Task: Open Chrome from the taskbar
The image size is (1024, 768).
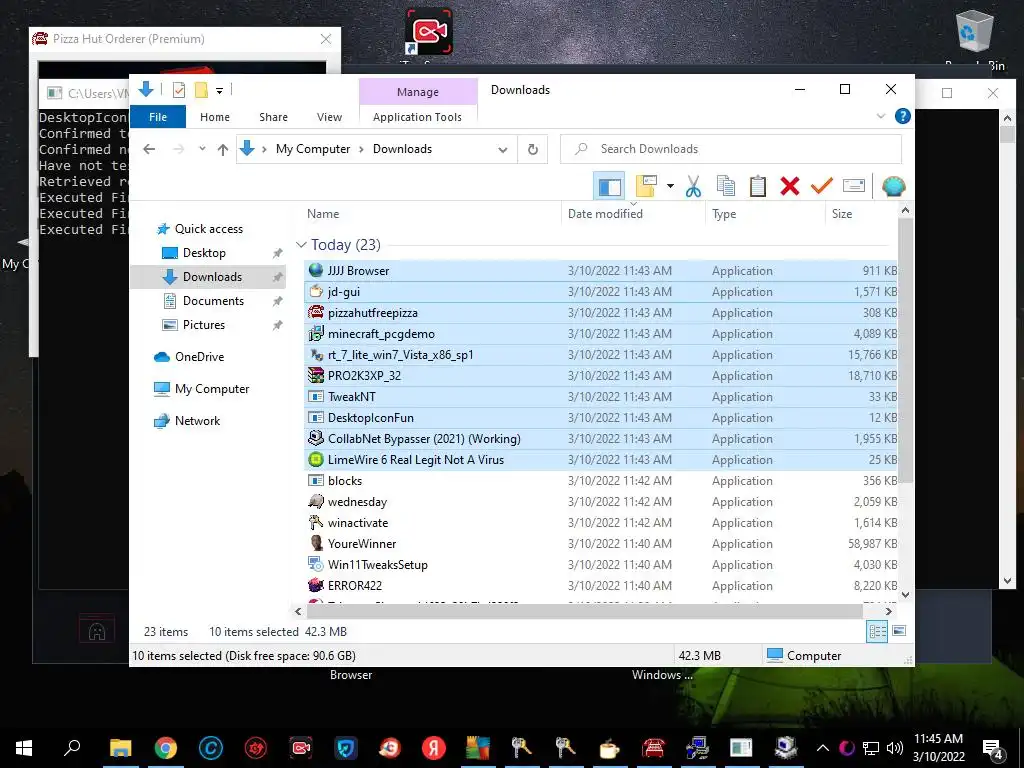Action: (165, 748)
